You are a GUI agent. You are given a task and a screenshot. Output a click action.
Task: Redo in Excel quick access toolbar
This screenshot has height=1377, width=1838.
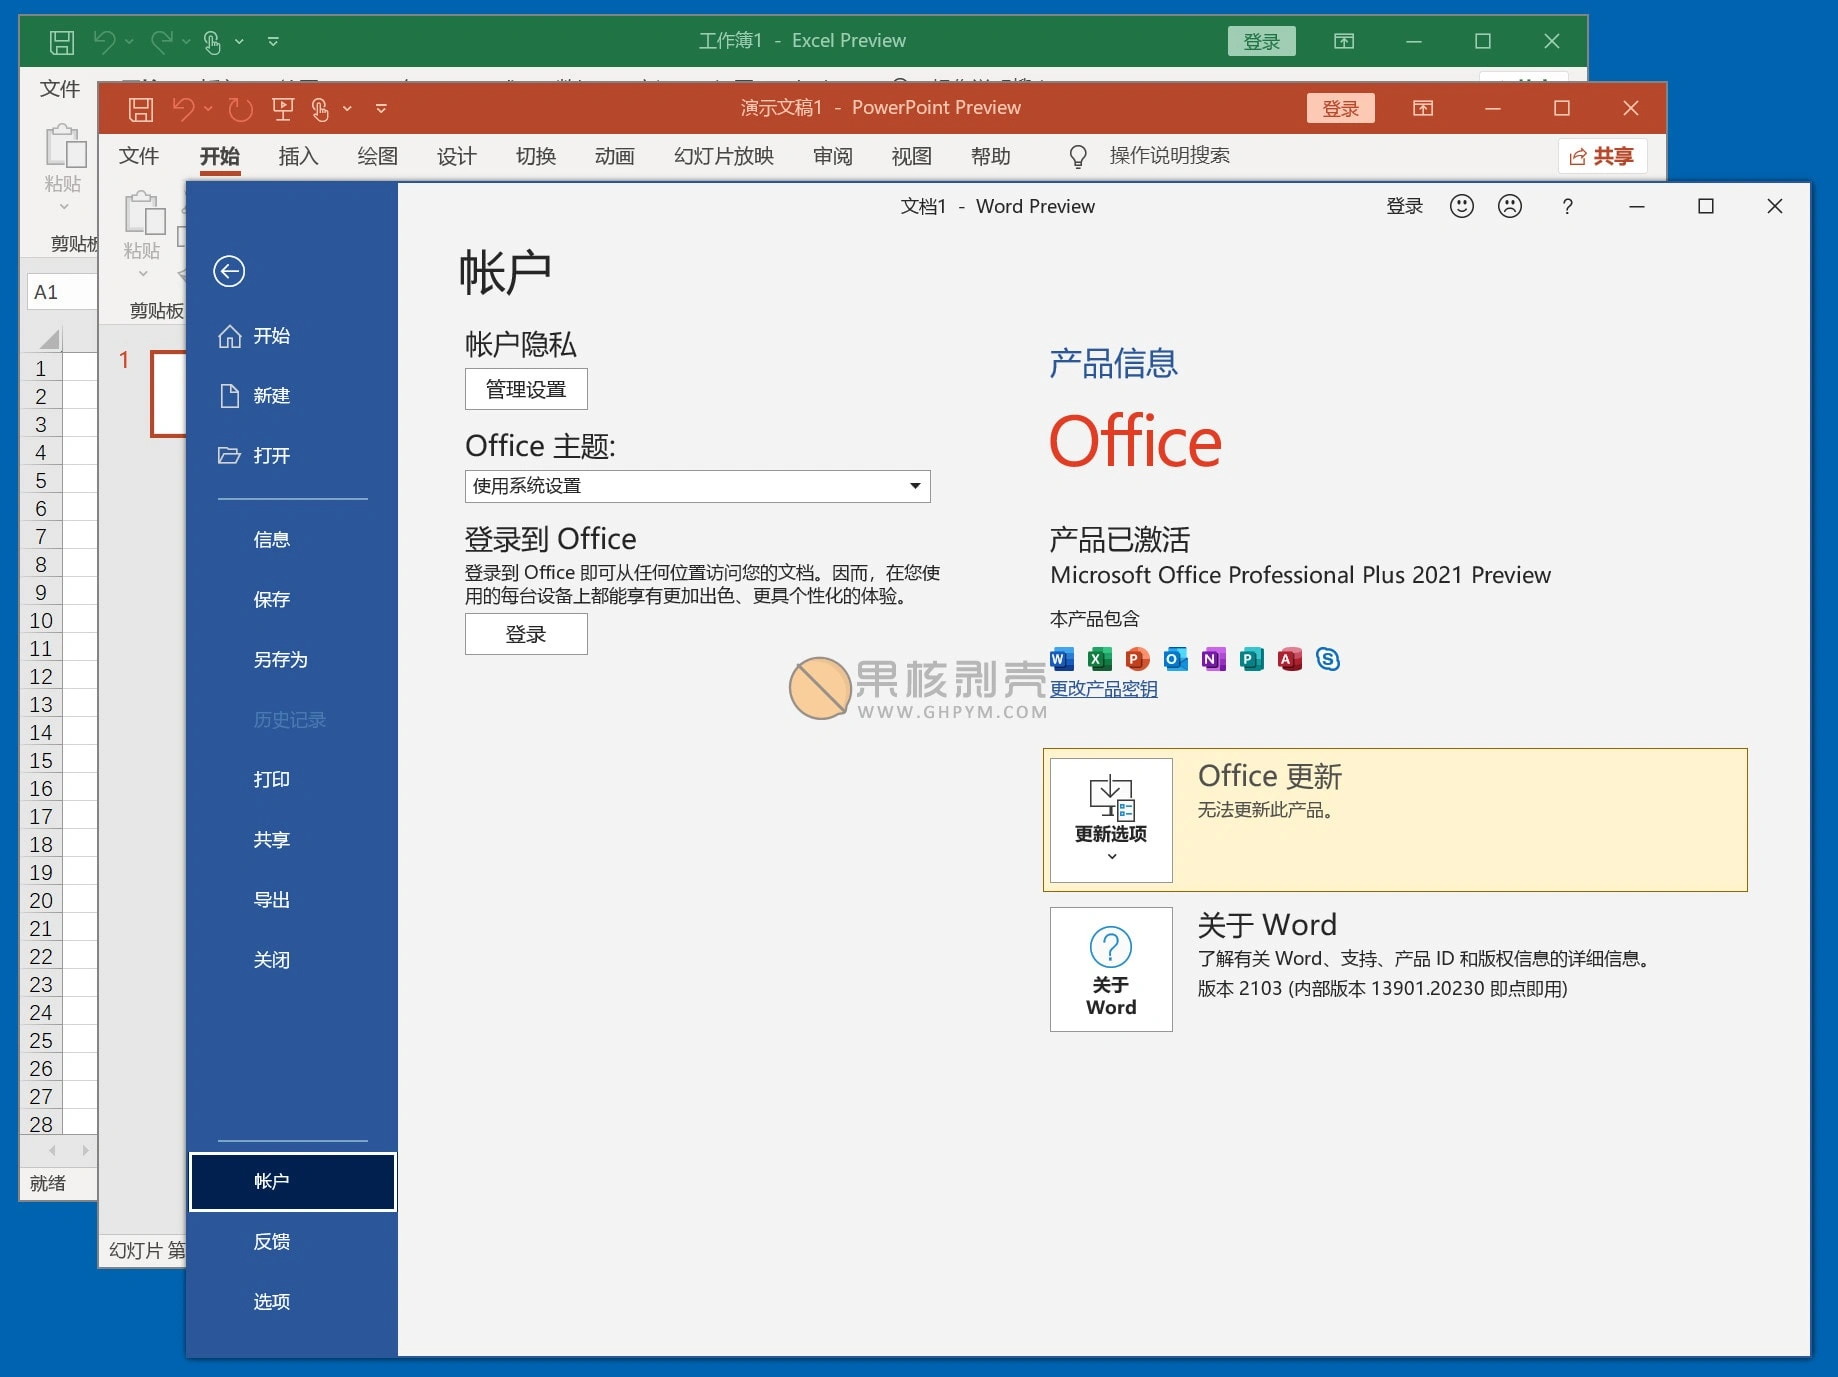(161, 41)
